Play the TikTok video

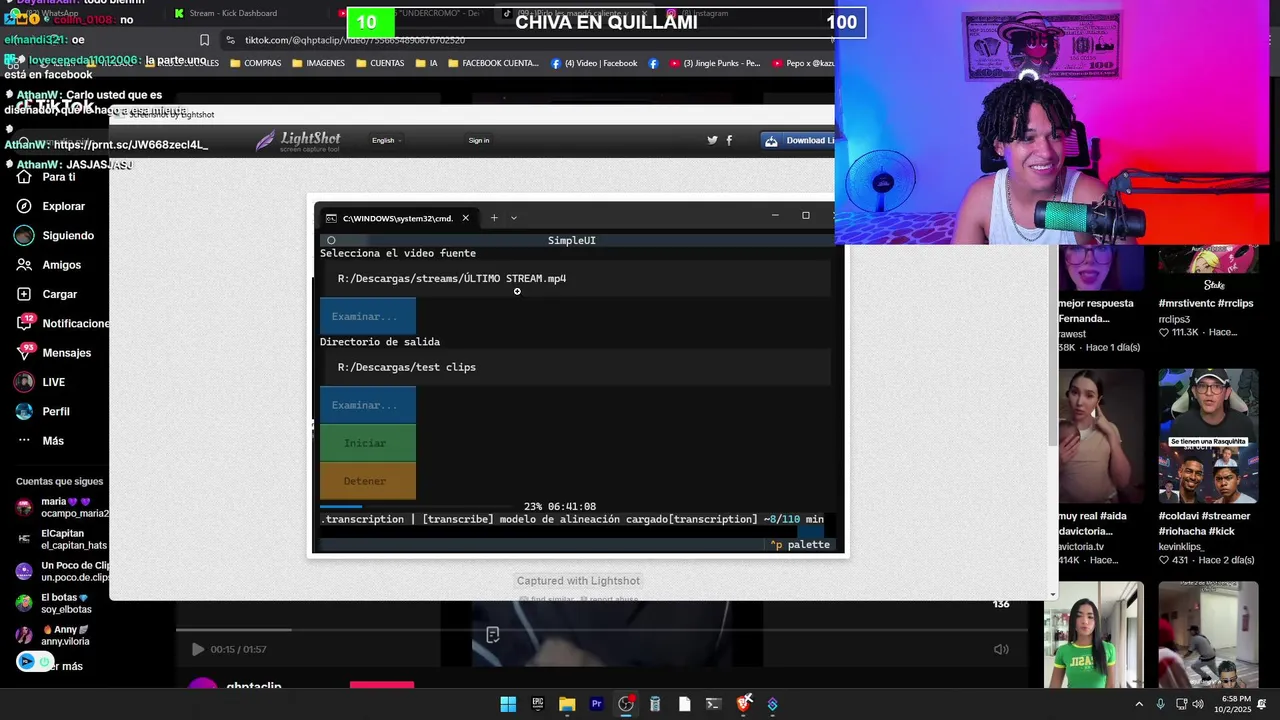[x=197, y=649]
